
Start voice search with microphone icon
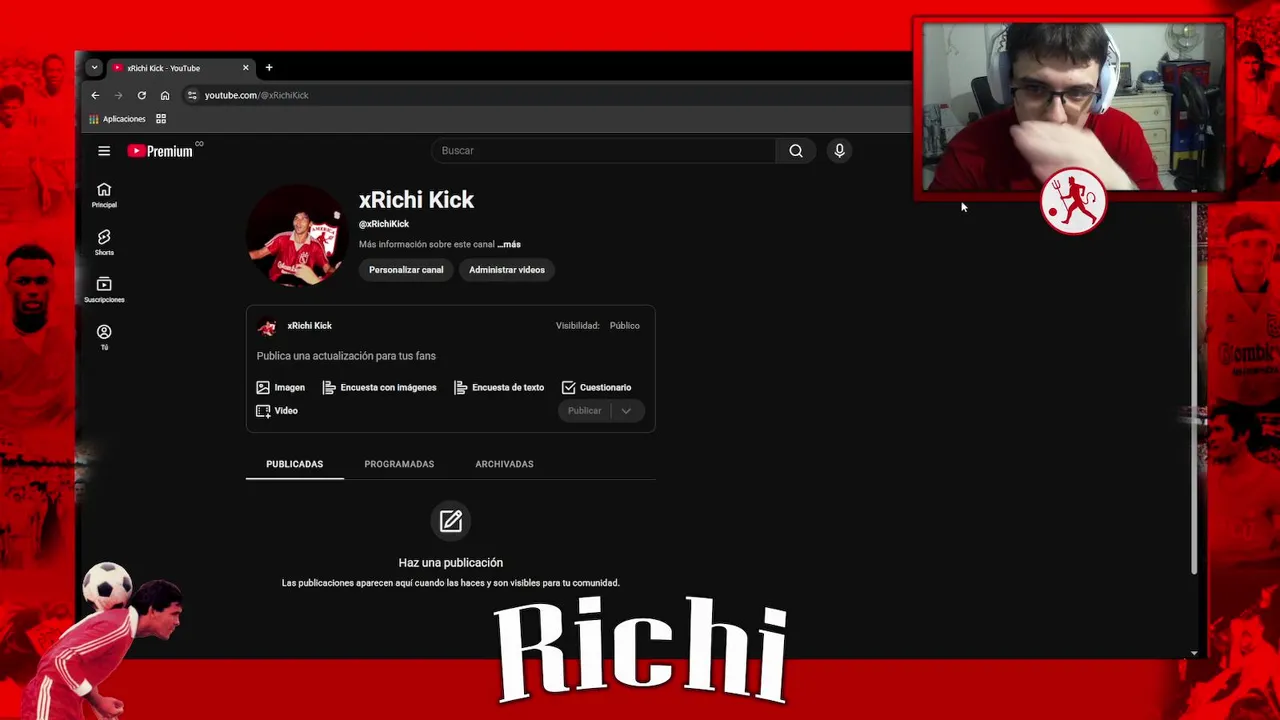point(839,151)
